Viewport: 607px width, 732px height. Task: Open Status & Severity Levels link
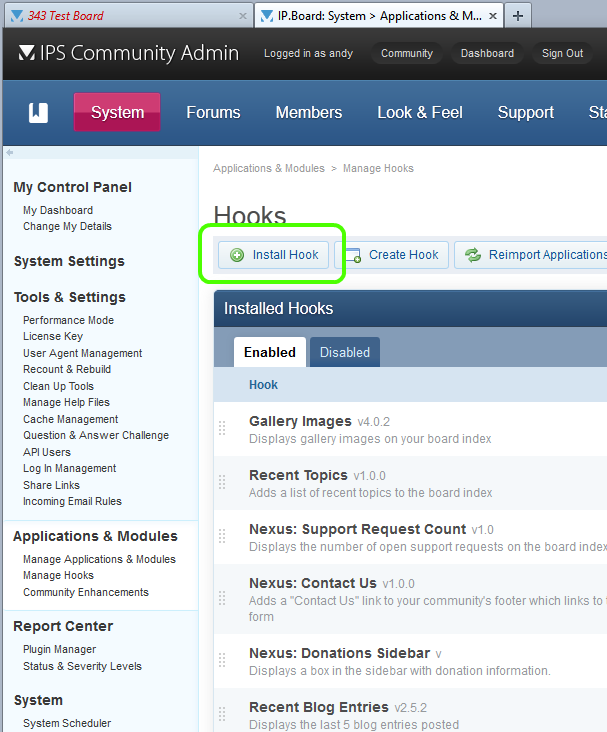82,666
